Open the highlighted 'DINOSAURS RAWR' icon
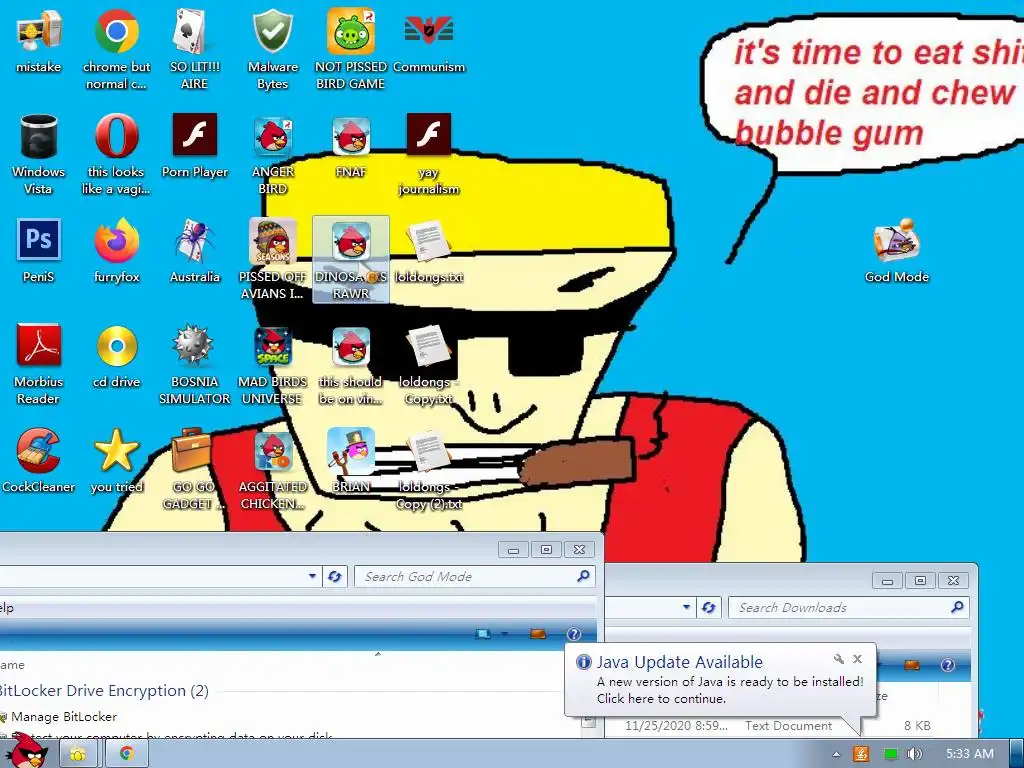This screenshot has height=768, width=1024. (351, 259)
